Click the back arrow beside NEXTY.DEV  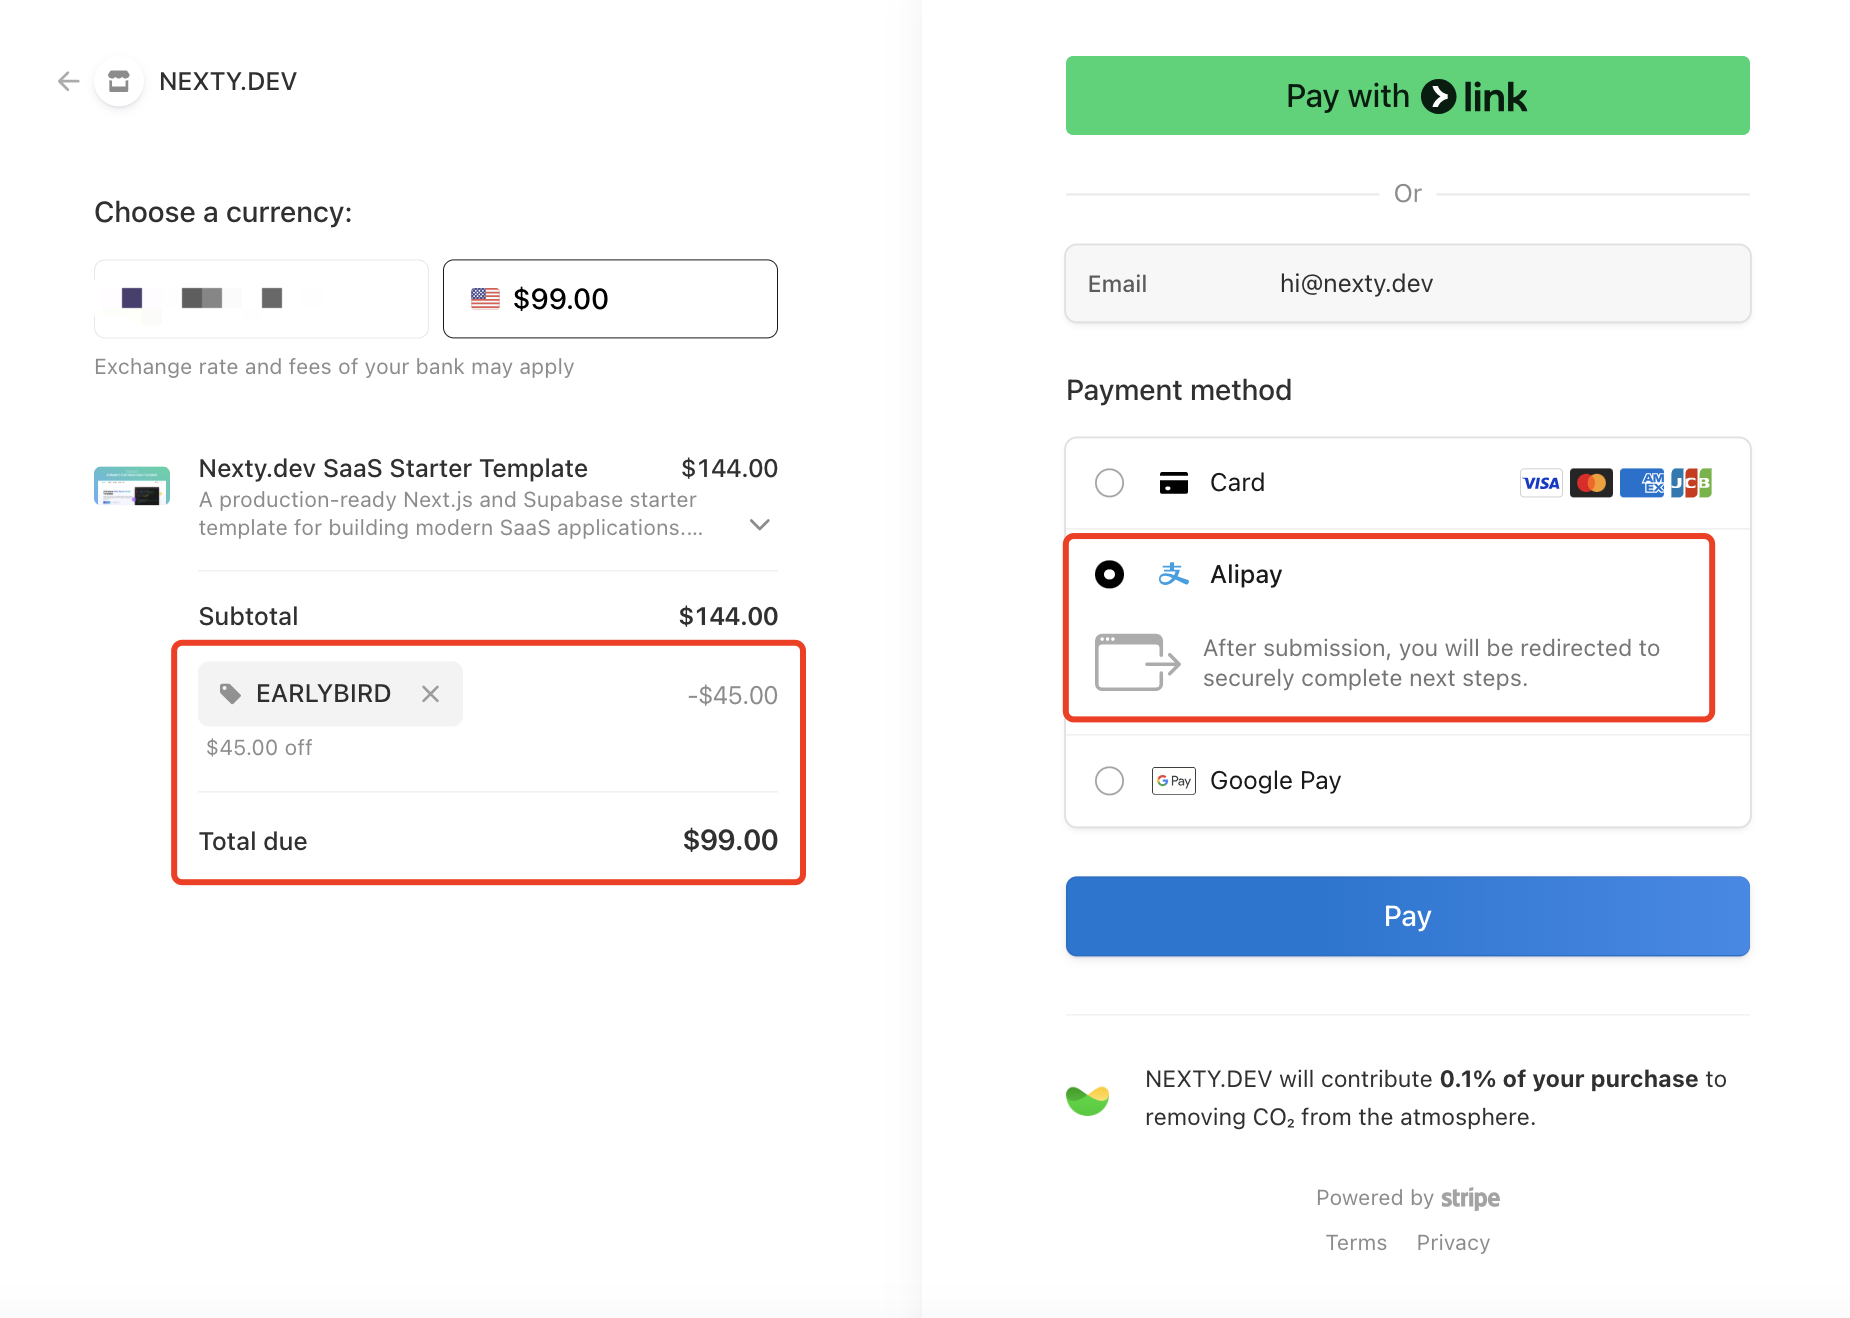(x=68, y=81)
